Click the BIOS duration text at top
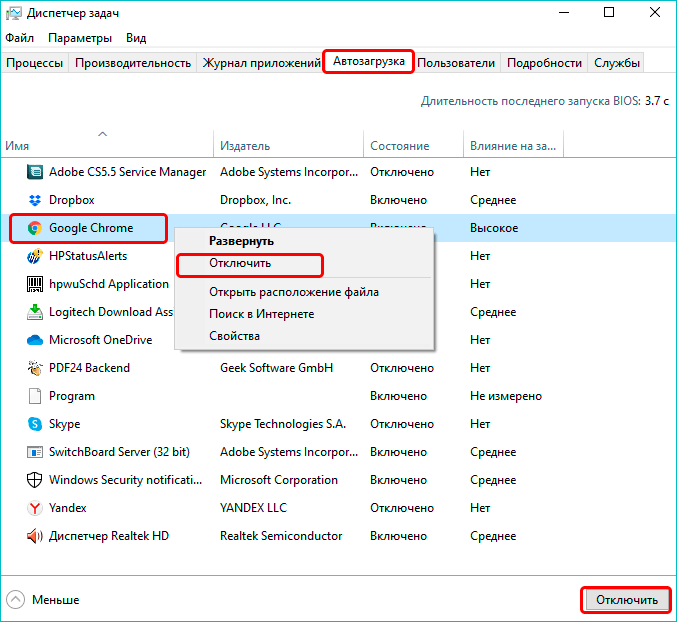The width and height of the screenshot is (677, 622). tap(545, 101)
